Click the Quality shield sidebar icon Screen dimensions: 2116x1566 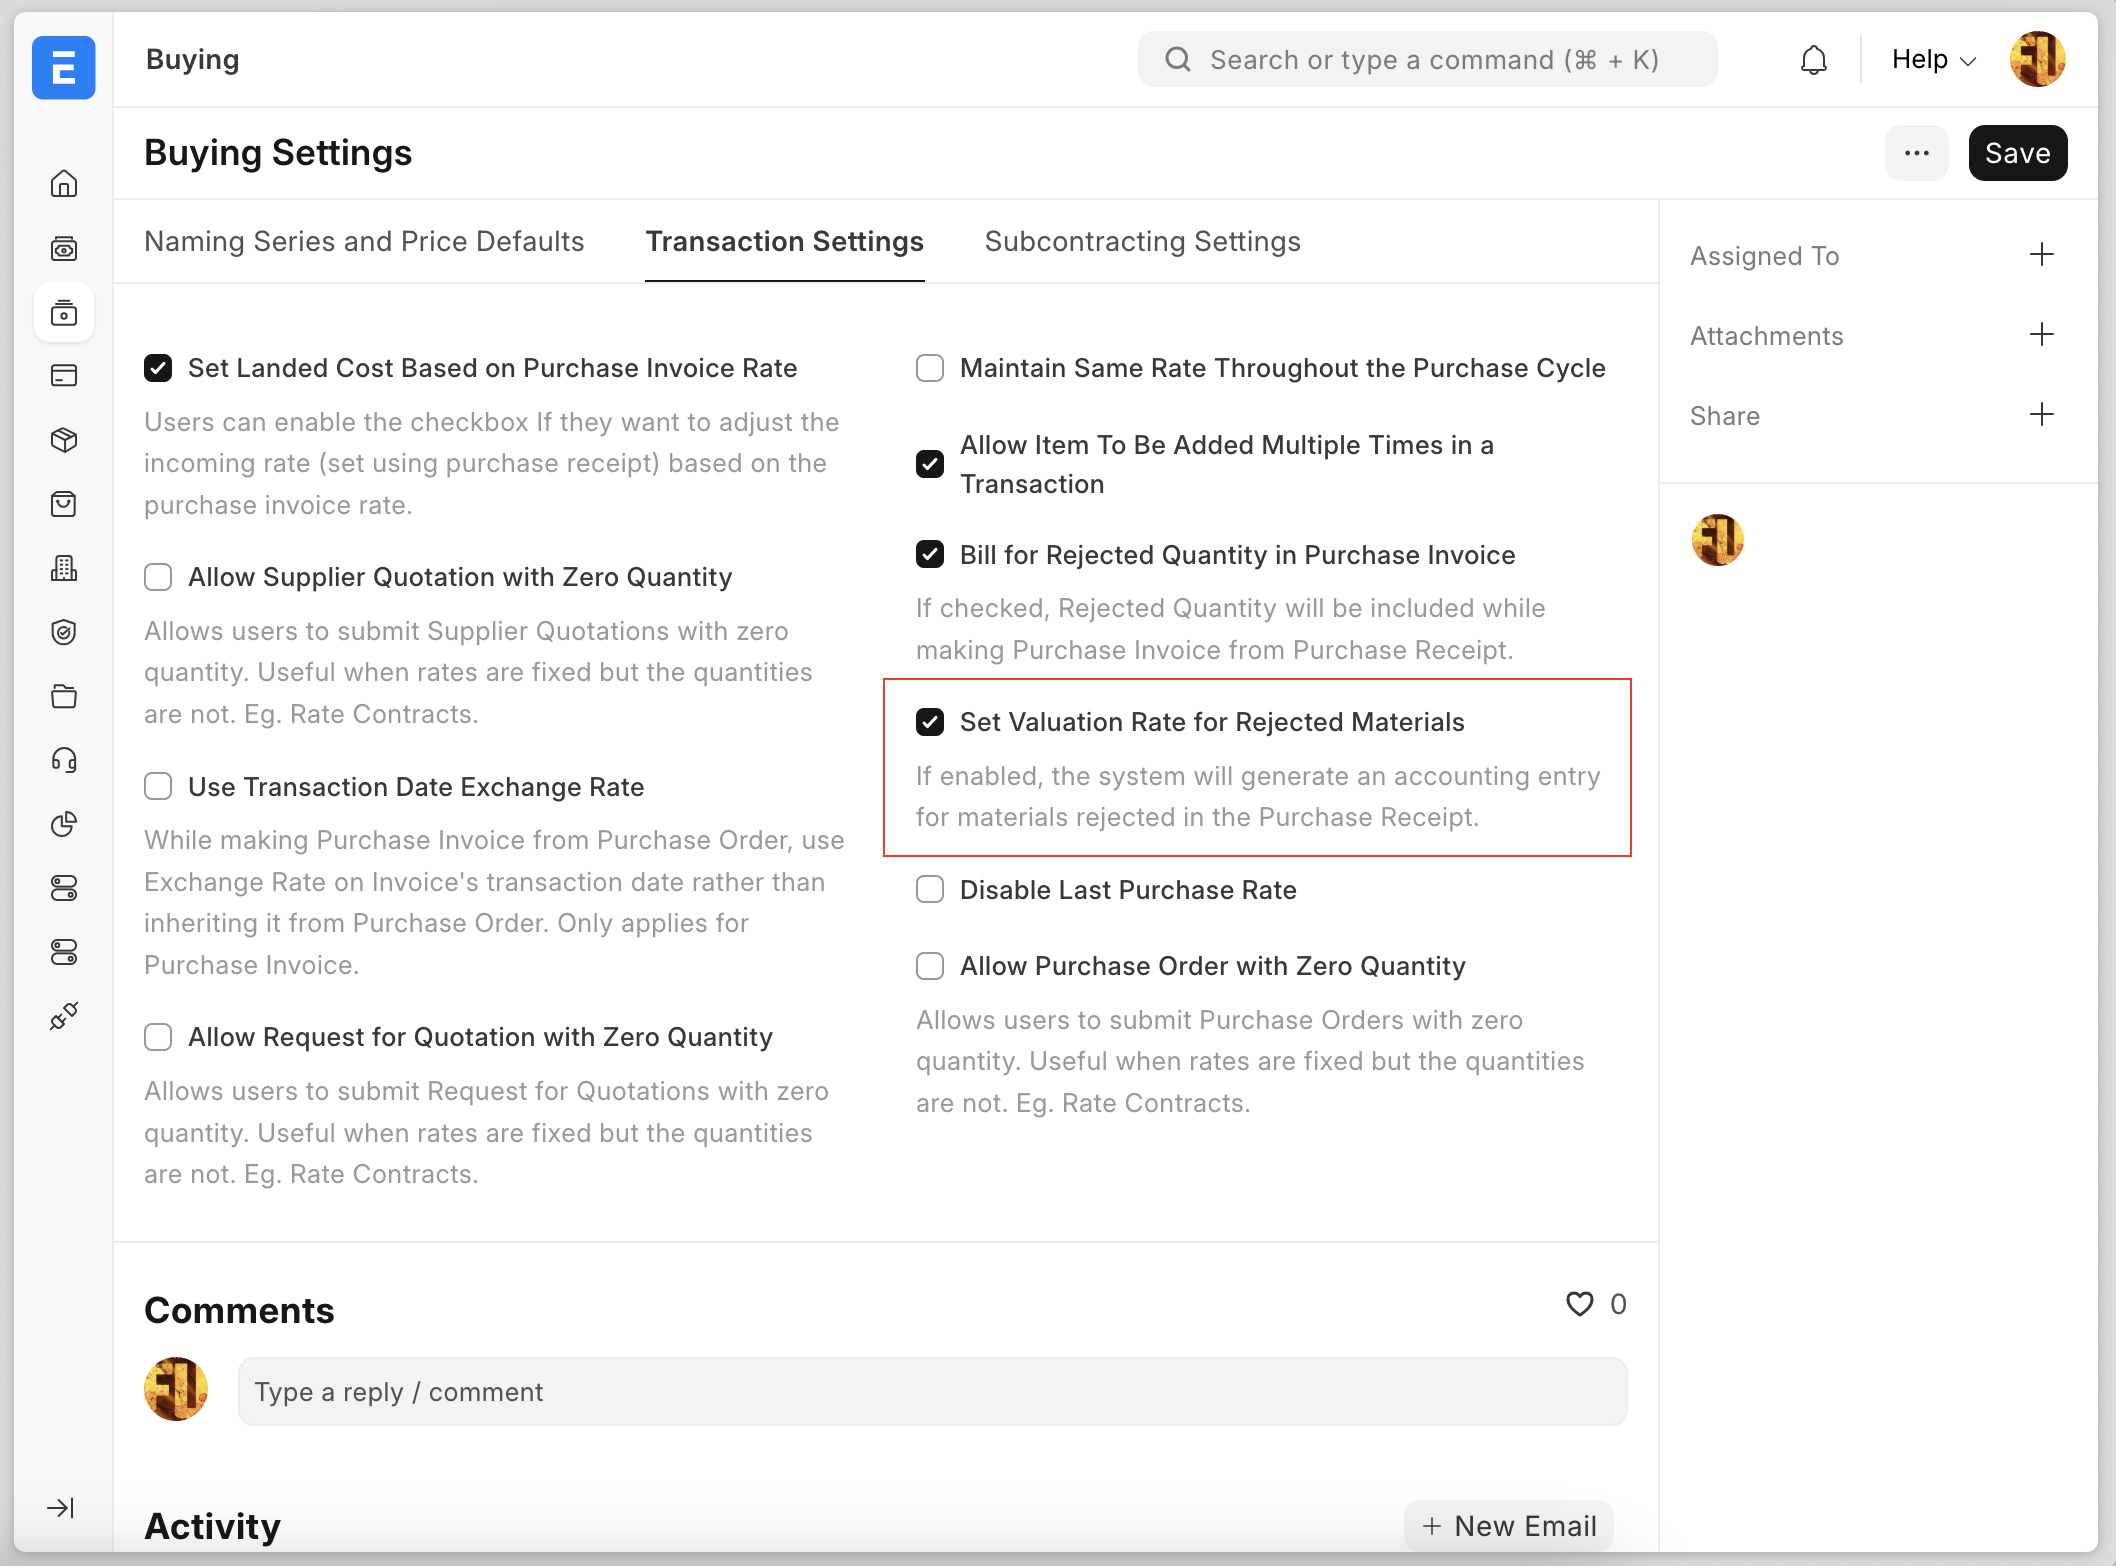[x=64, y=632]
